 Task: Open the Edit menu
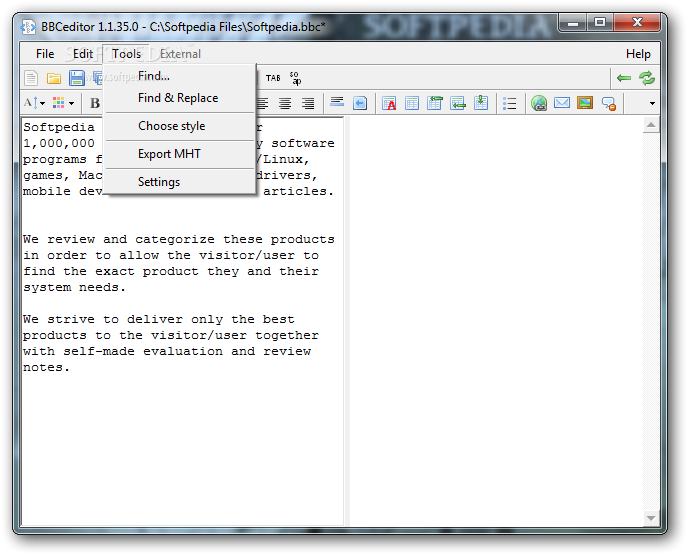(x=82, y=54)
